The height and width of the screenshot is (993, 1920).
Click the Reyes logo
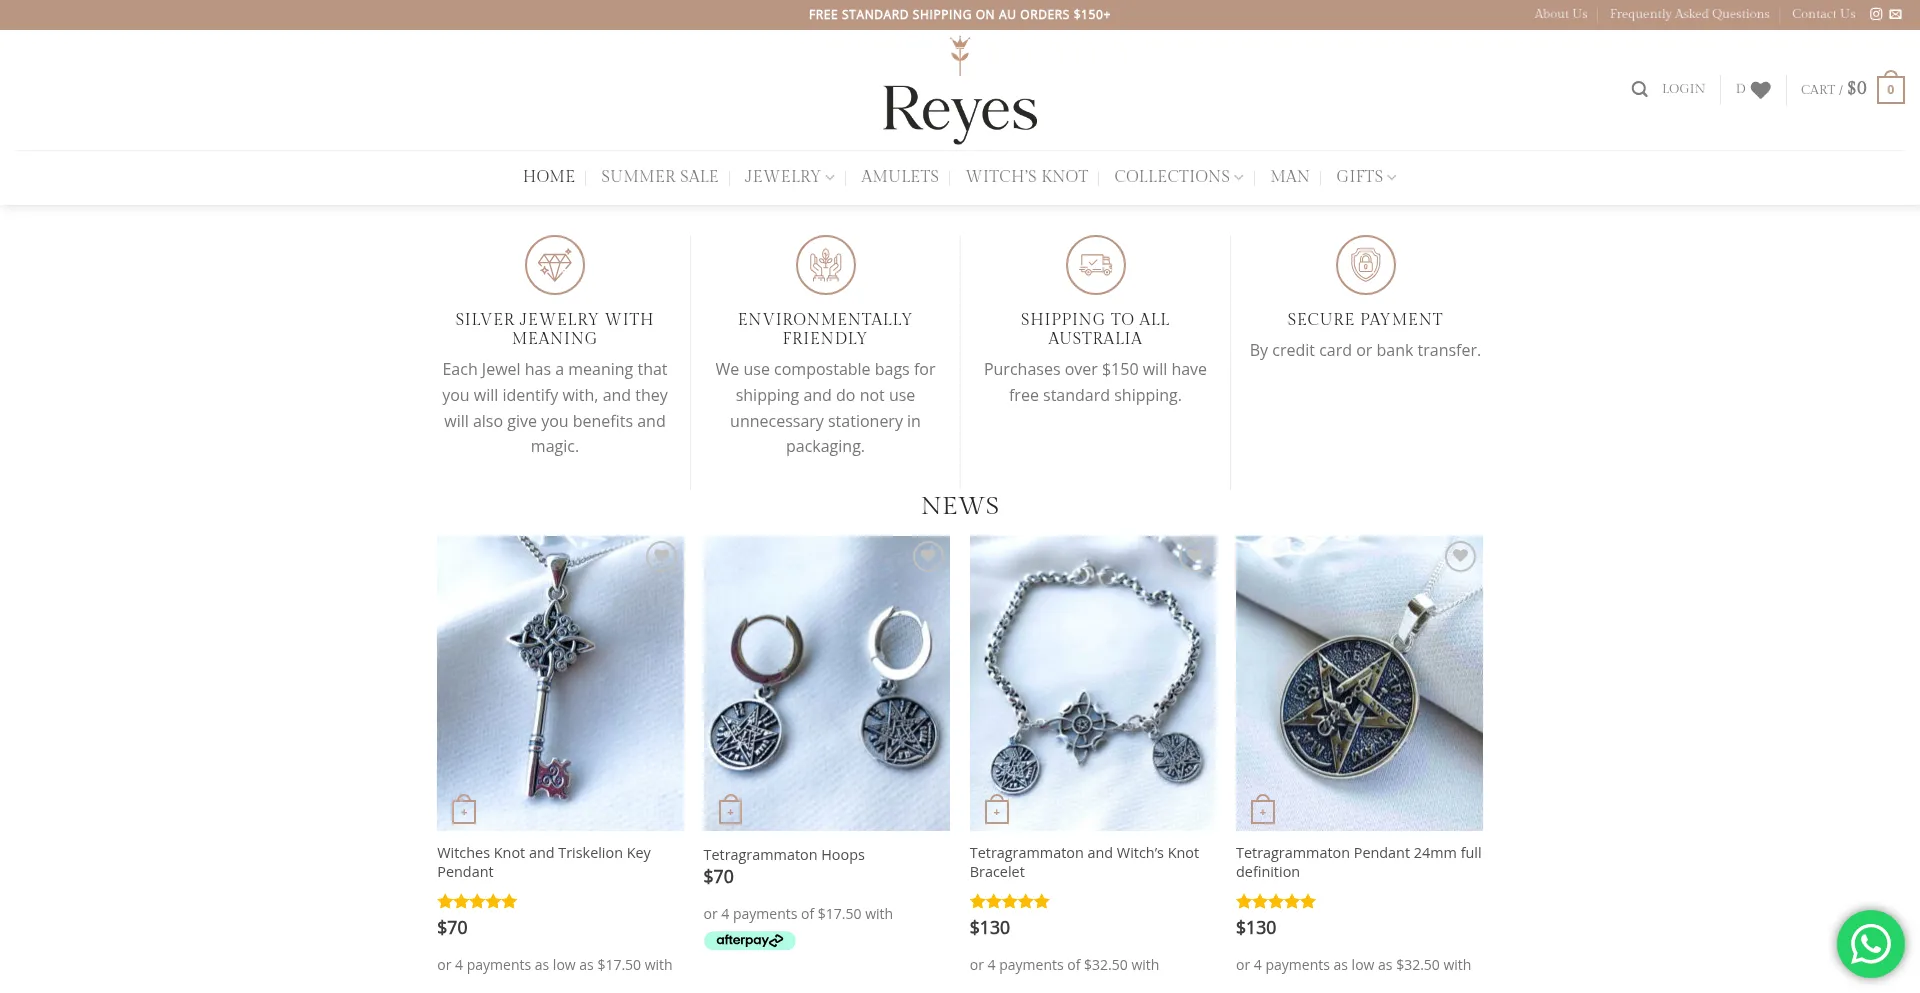(x=960, y=92)
